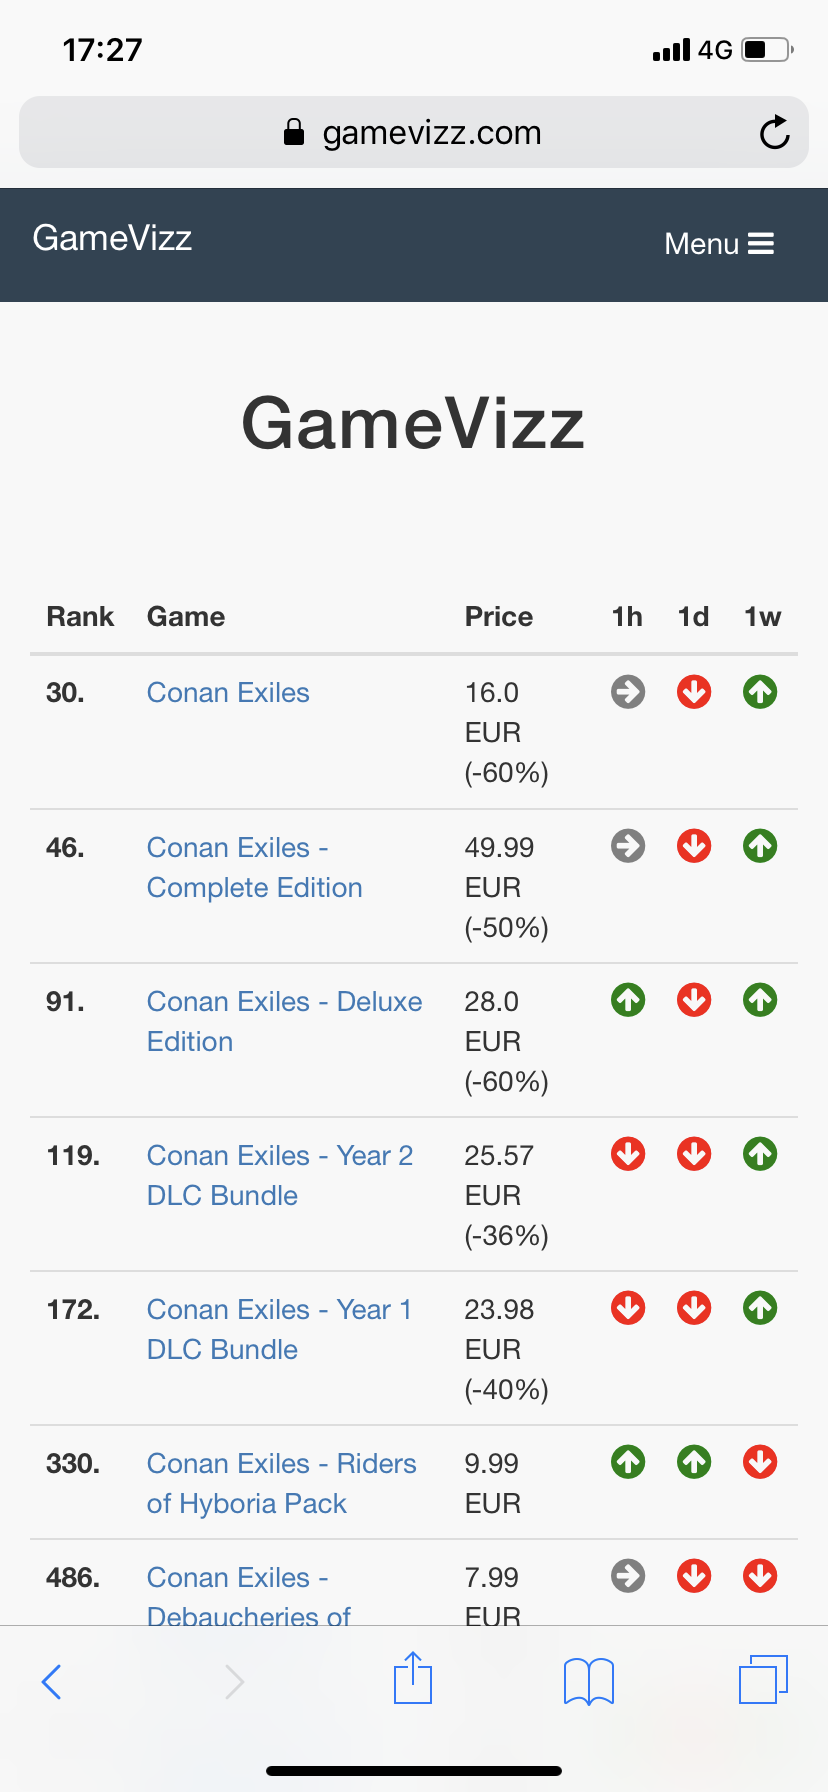Tap the Safari share icon

413,1679
